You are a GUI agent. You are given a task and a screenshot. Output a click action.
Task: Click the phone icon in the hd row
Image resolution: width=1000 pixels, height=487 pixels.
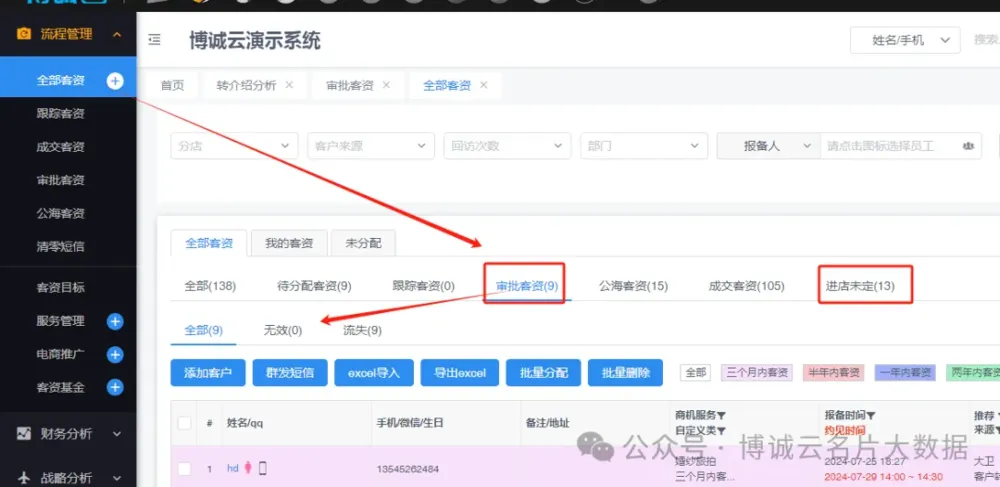click(263, 468)
